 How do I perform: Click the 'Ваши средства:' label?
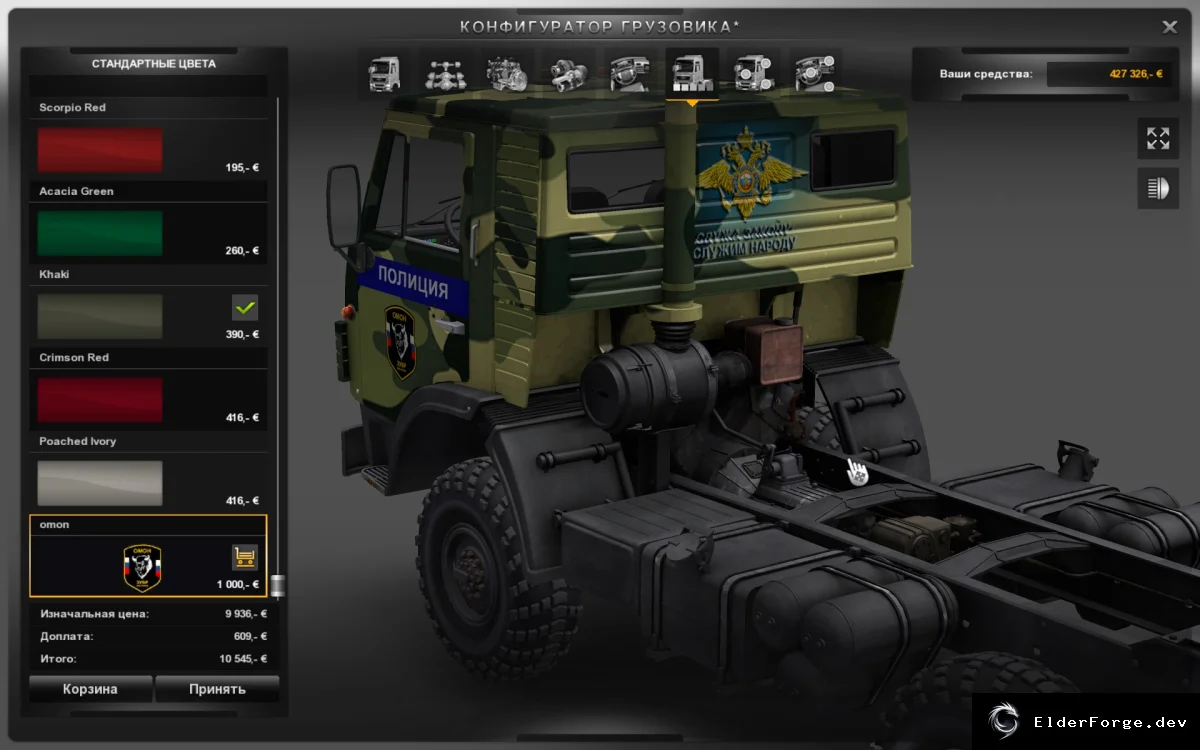tap(986, 74)
